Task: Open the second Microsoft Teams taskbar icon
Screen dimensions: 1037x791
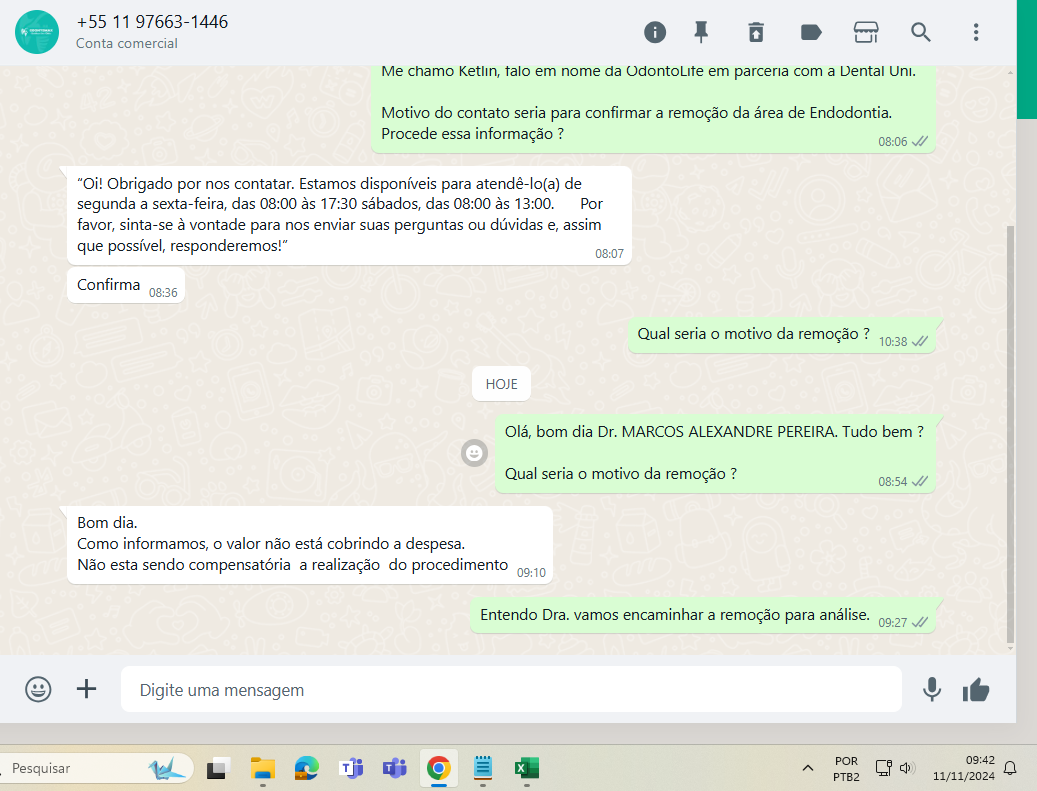Action: [395, 768]
